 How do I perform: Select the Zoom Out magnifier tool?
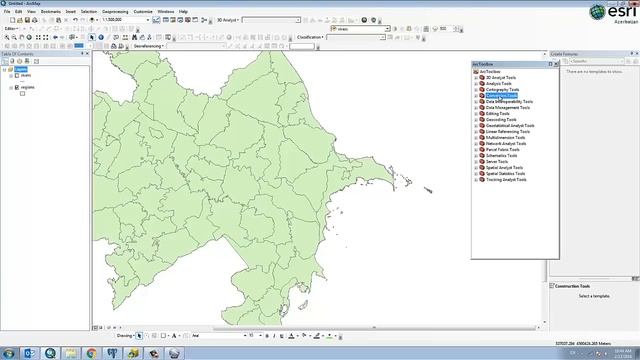(14, 37)
